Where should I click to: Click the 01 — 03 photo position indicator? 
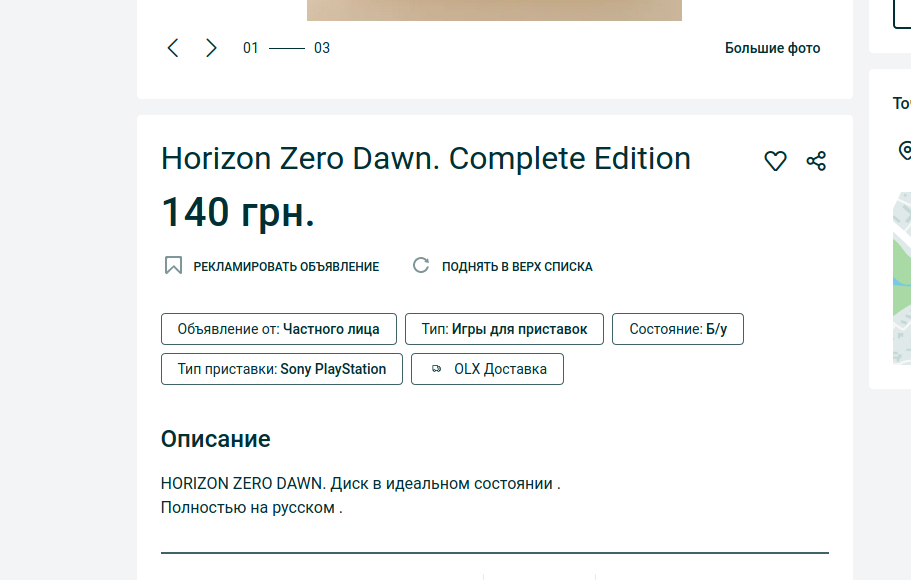286,48
